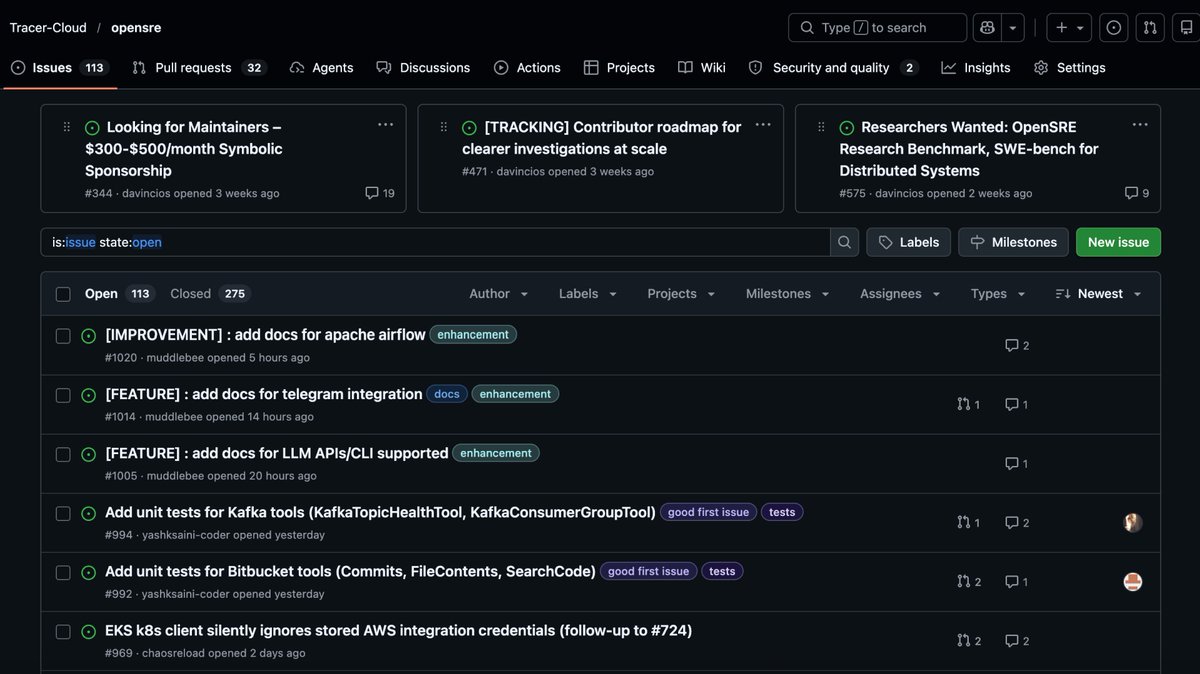Expand Copilot dropdown arrow beside chat icon

(1013, 28)
